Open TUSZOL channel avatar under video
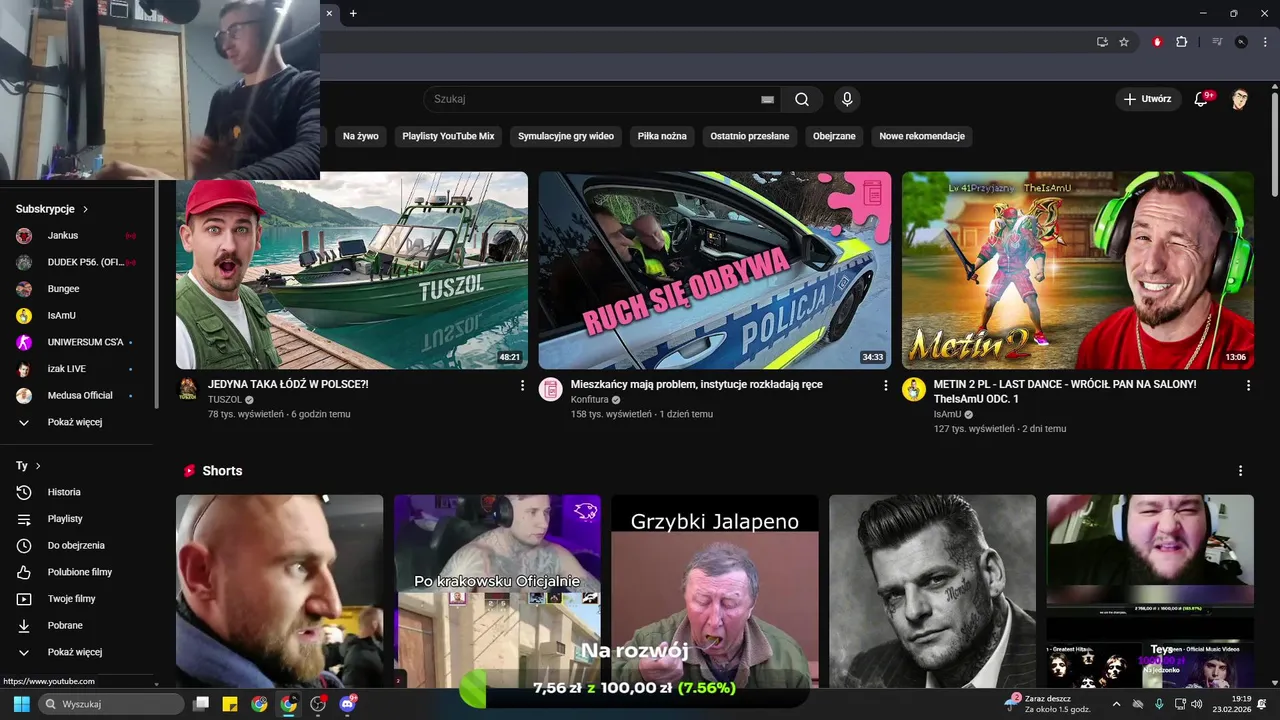This screenshot has height=720, width=1280. tap(188, 389)
